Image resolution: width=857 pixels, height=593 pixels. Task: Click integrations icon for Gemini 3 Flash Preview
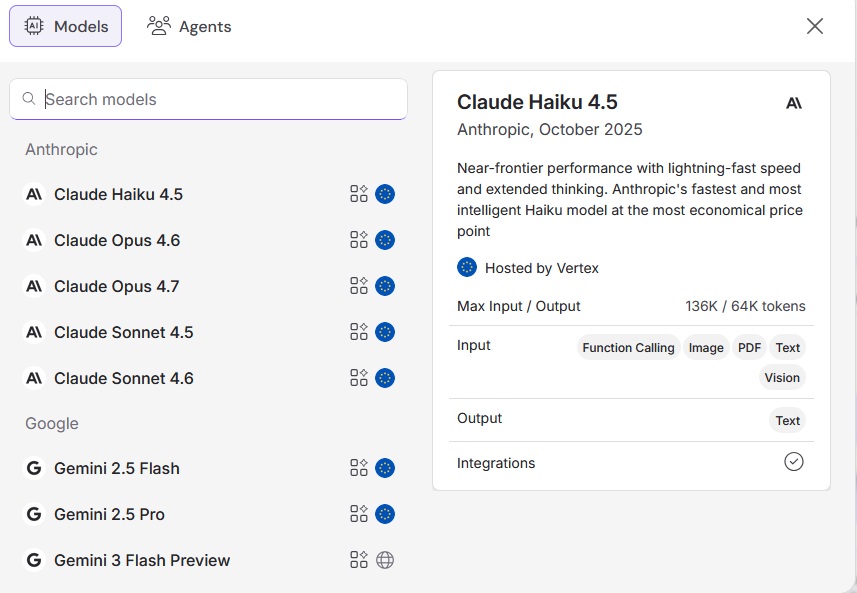(359, 559)
